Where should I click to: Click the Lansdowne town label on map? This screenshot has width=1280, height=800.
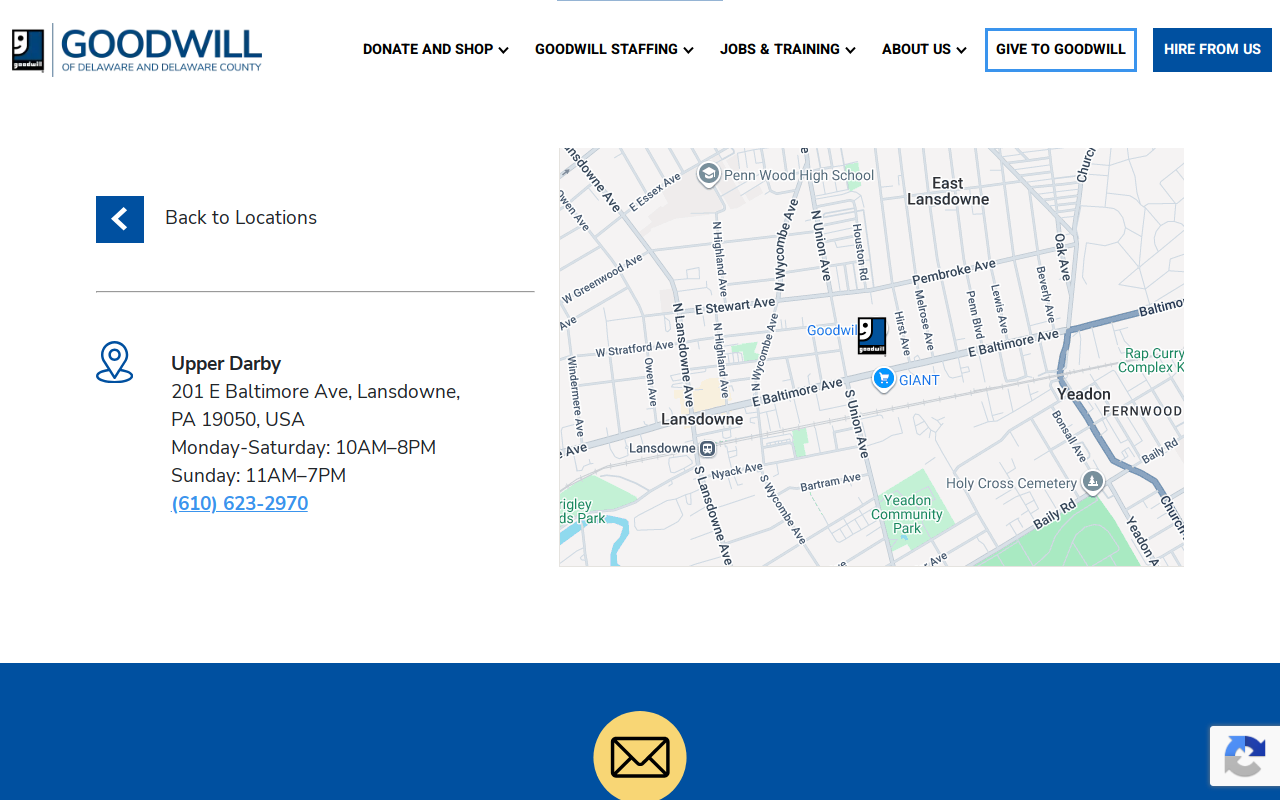click(702, 419)
